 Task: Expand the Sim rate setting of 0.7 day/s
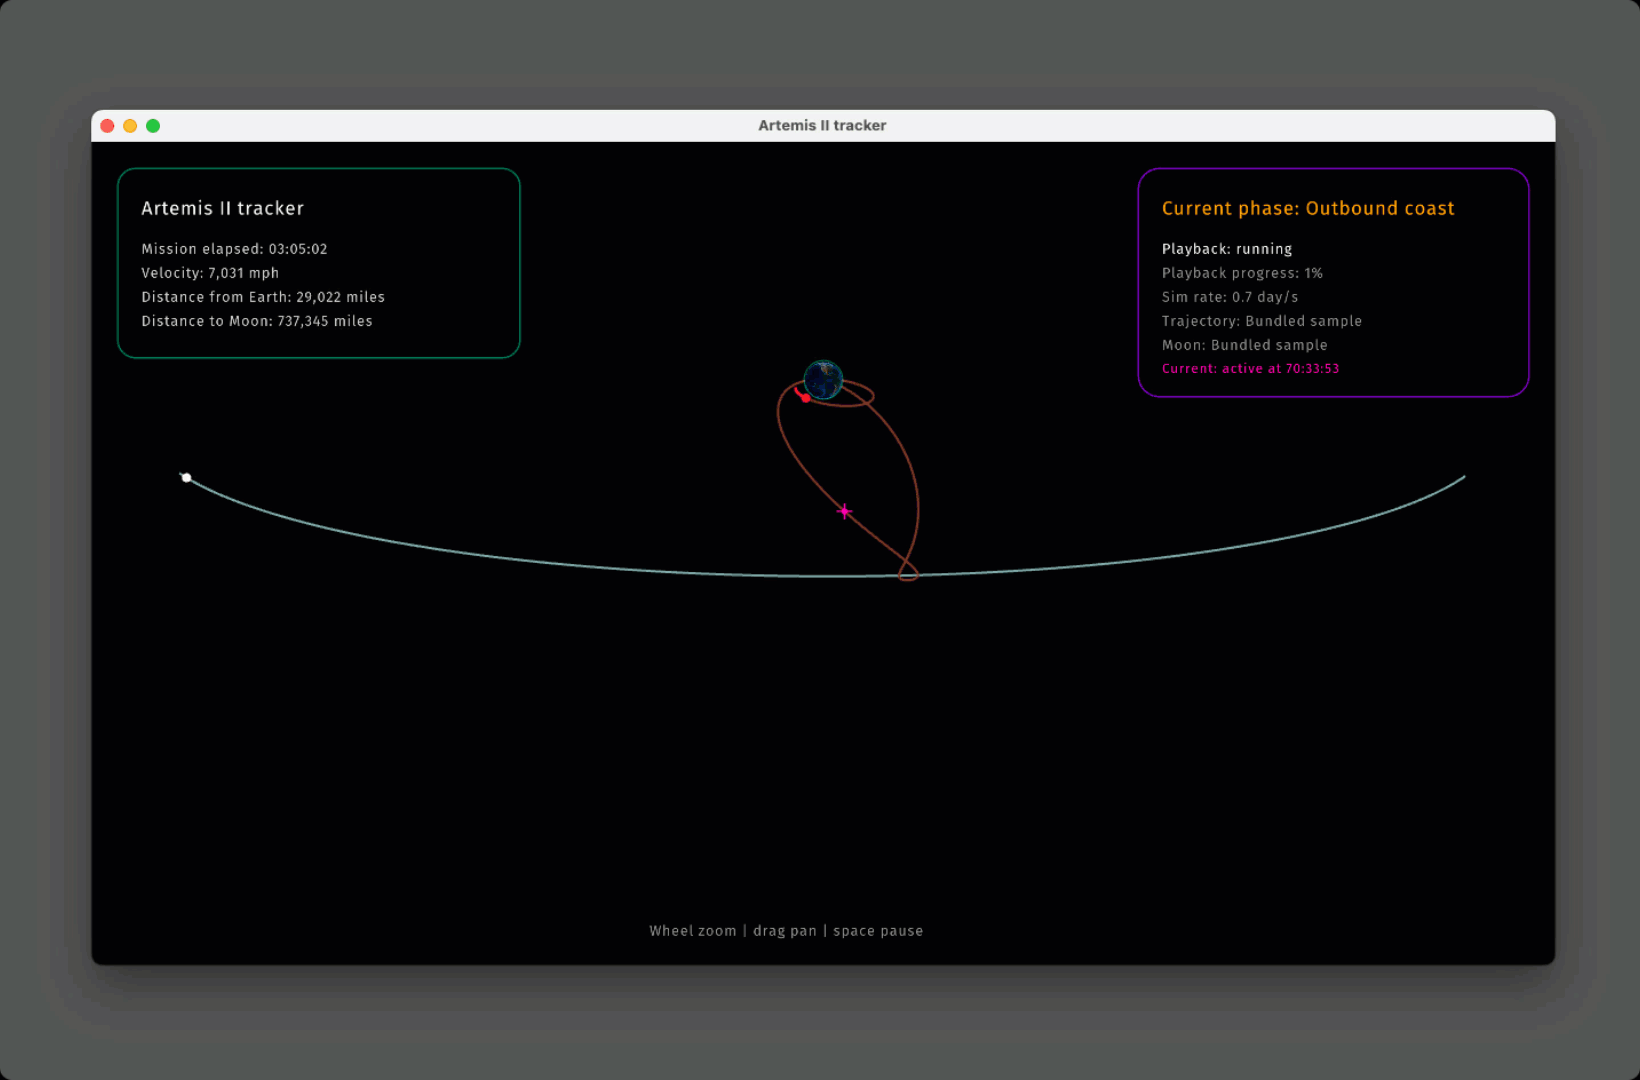[1230, 297]
